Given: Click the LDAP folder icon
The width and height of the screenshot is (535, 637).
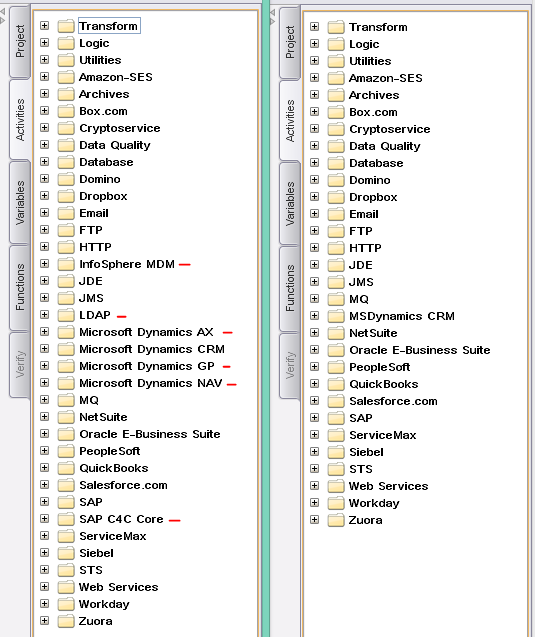Looking at the screenshot, I should click(66, 315).
